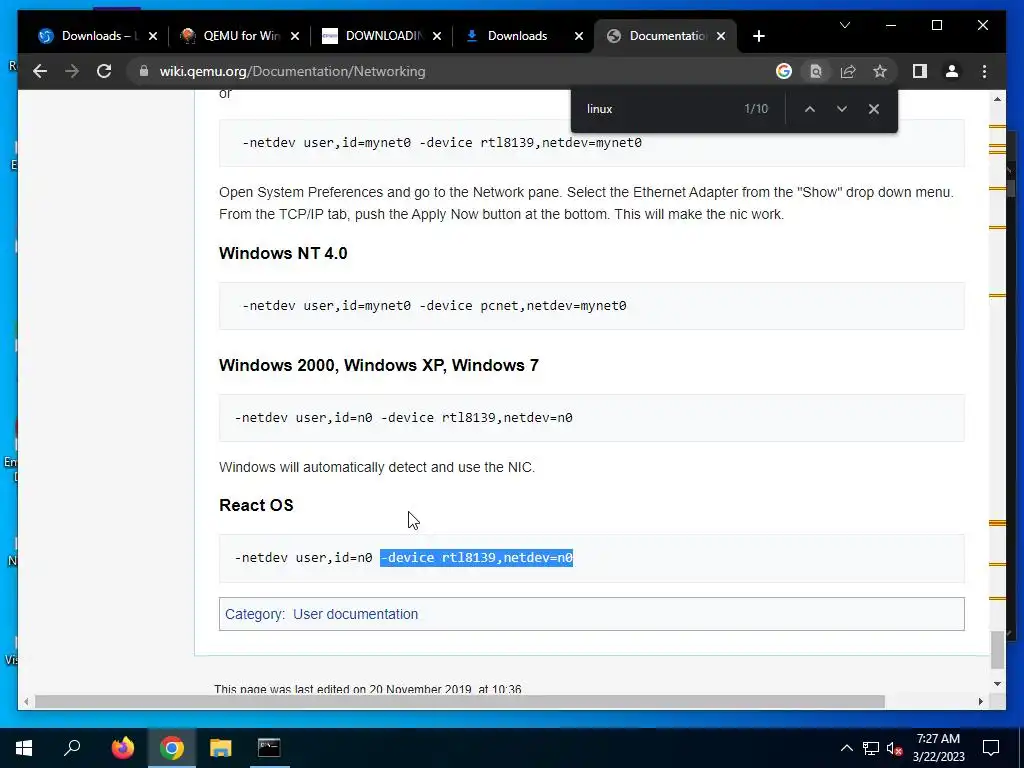Screen dimensions: 1024x768
Task: Click 'Windows will automatically detect and use the NIC.'
Action: [x=377, y=468]
